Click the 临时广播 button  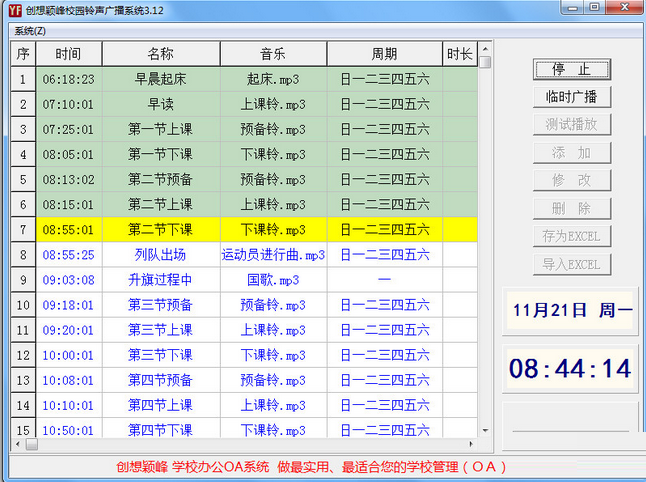tap(571, 97)
